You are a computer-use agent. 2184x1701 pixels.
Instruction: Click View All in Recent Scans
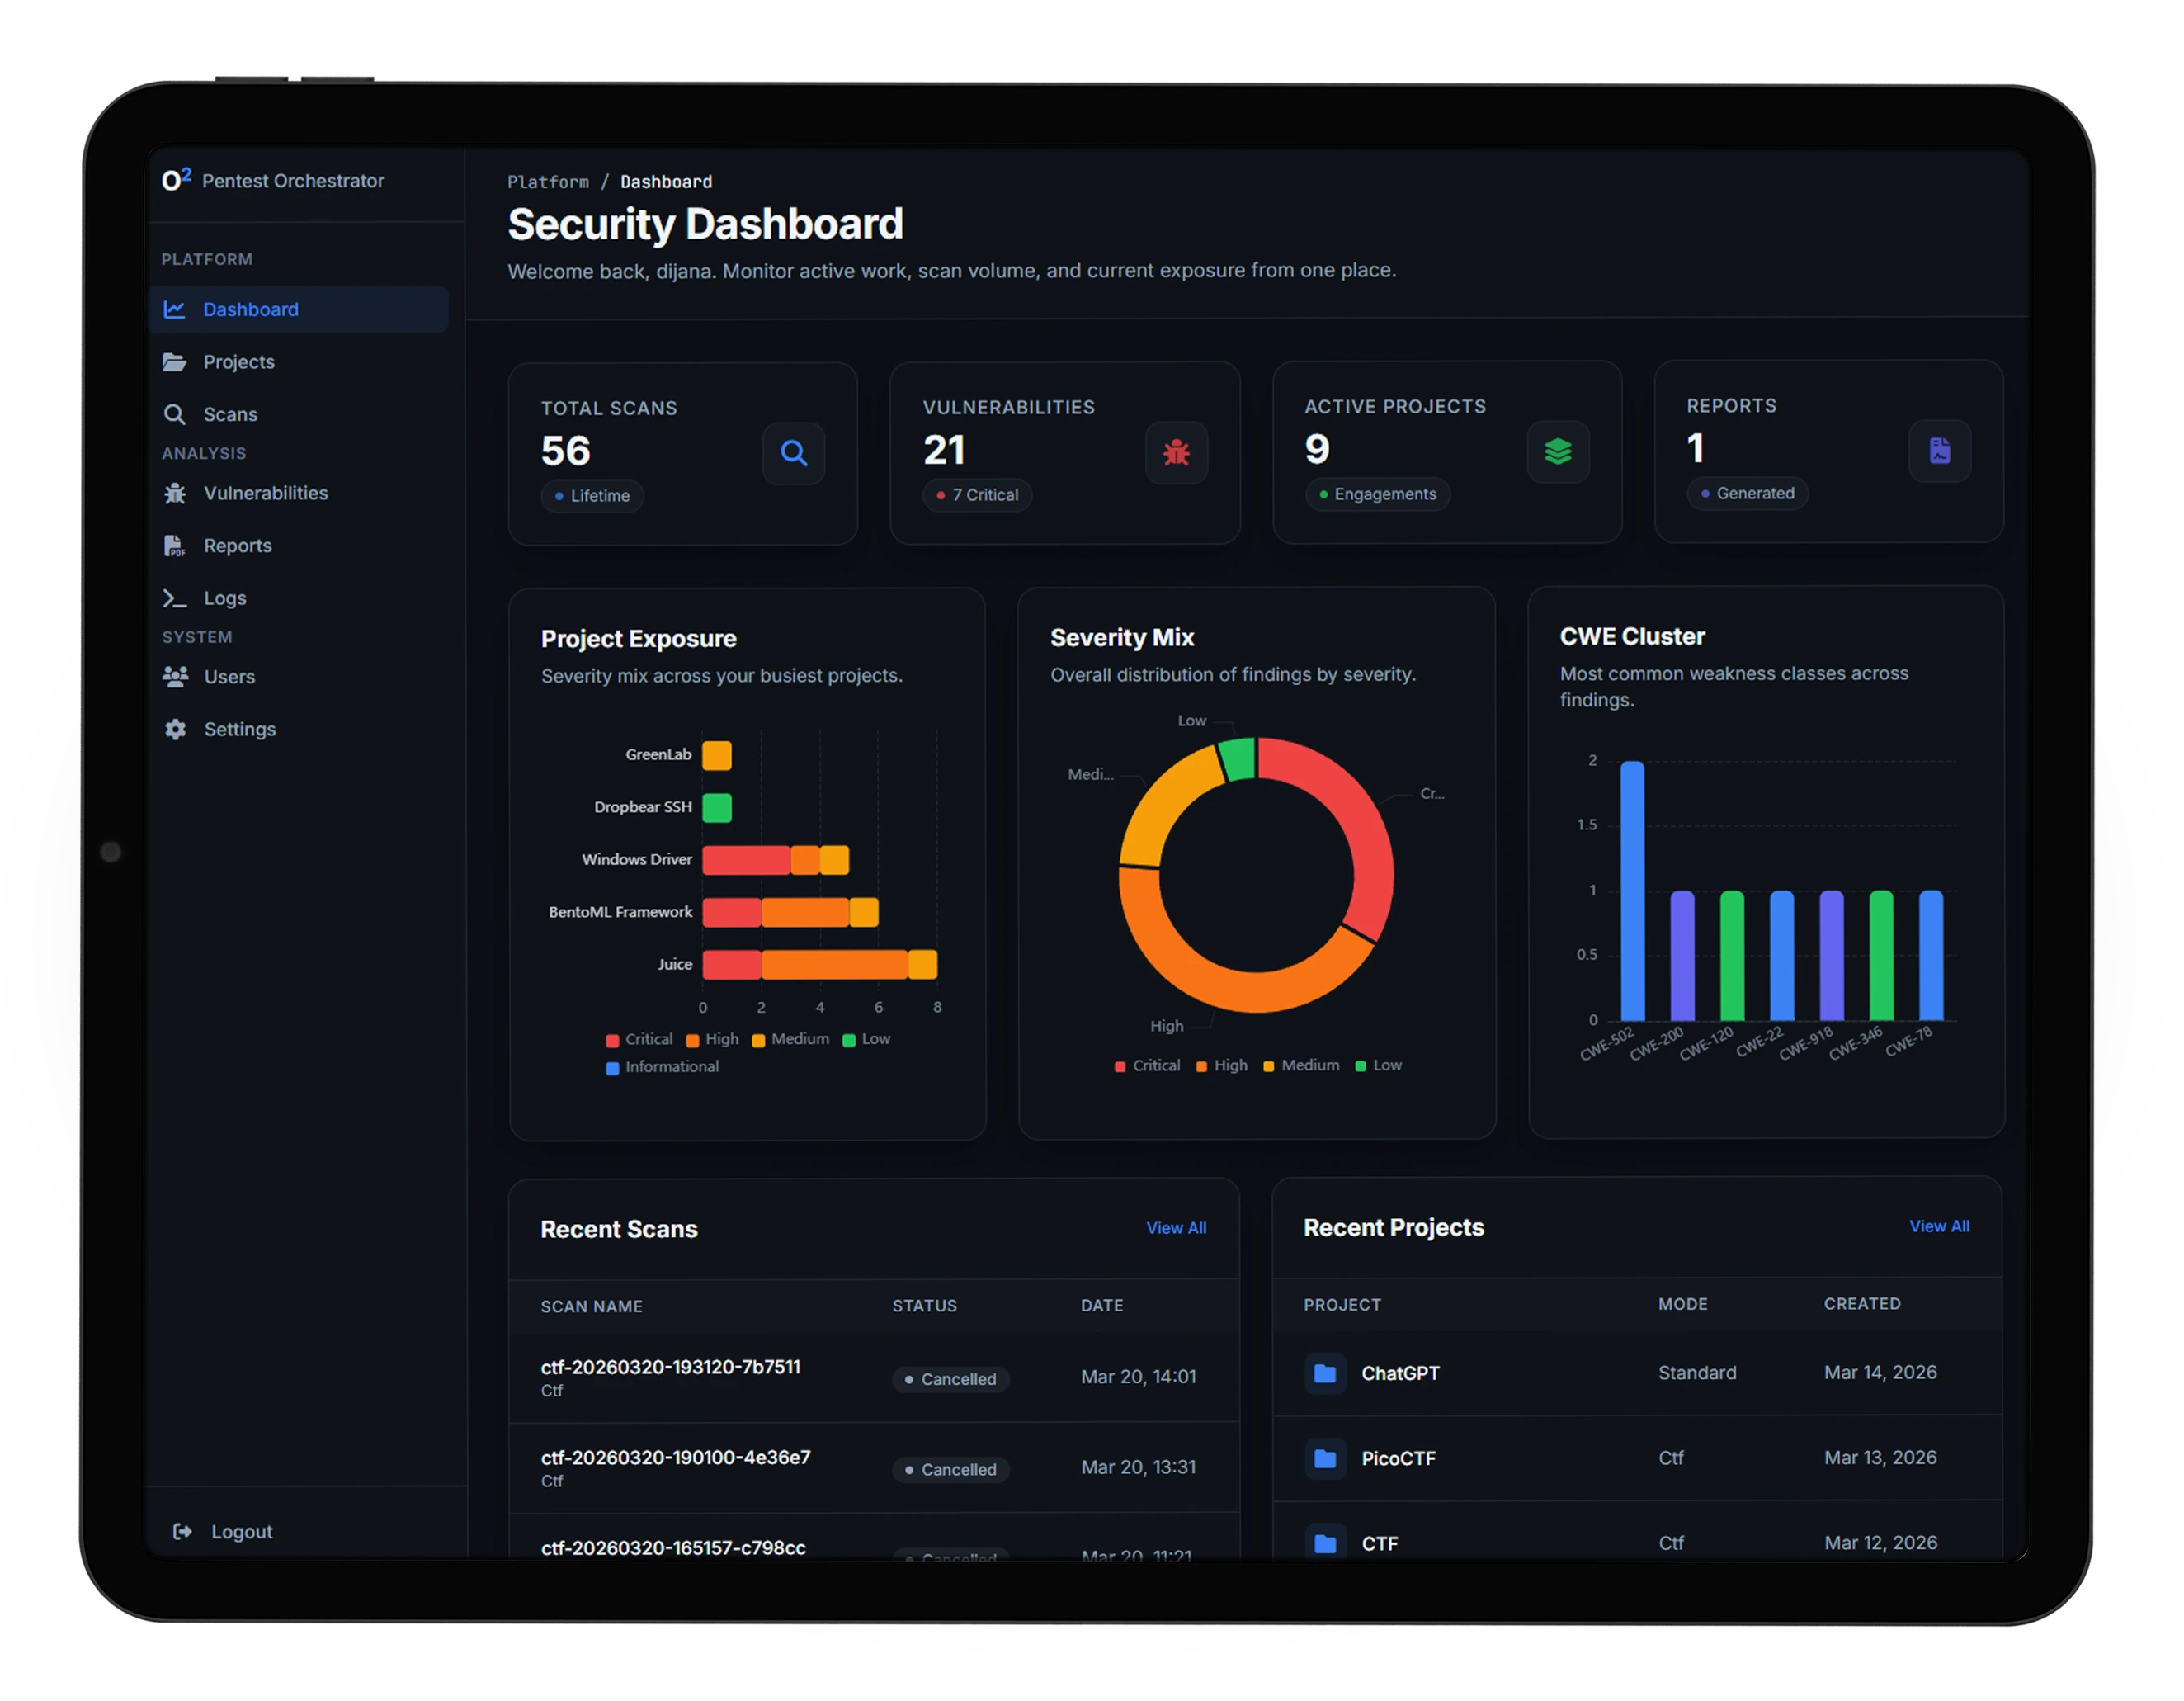1176,1228
